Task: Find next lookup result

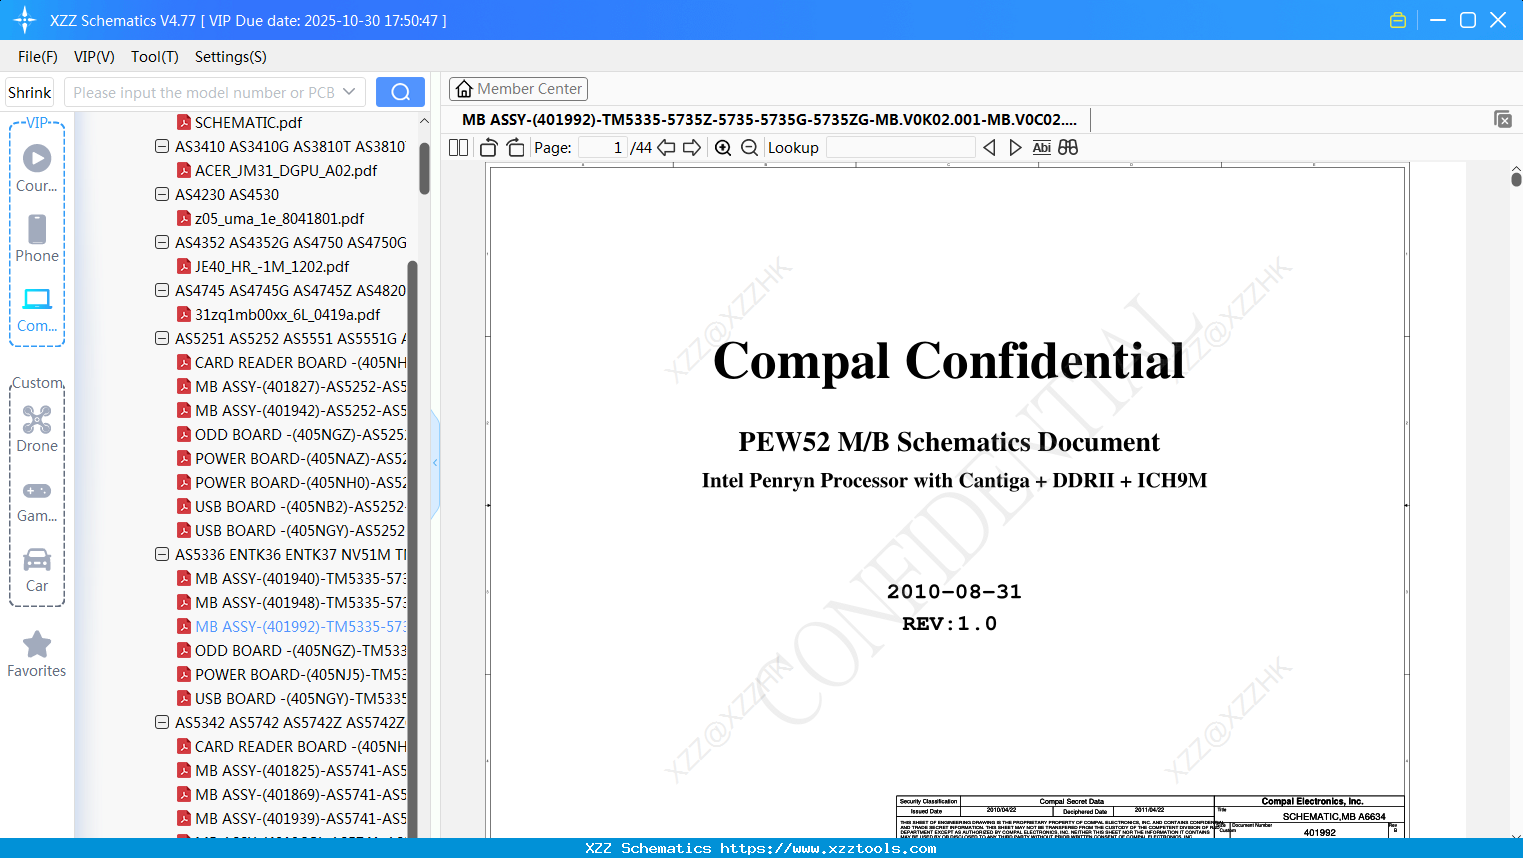Action: tap(1015, 147)
